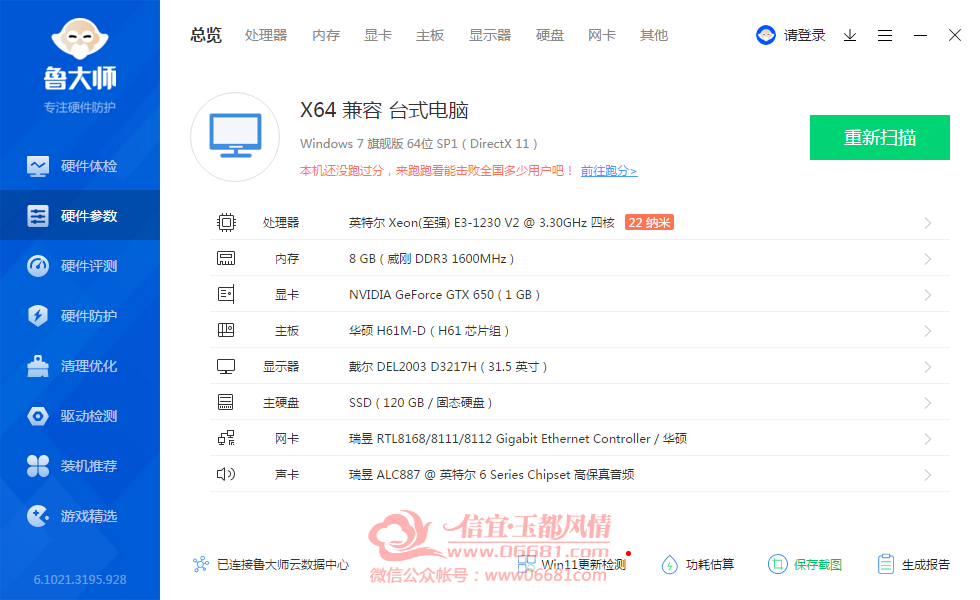This screenshot has height=600, width=980.
Task: Click the network card row icon
Action: [x=226, y=438]
